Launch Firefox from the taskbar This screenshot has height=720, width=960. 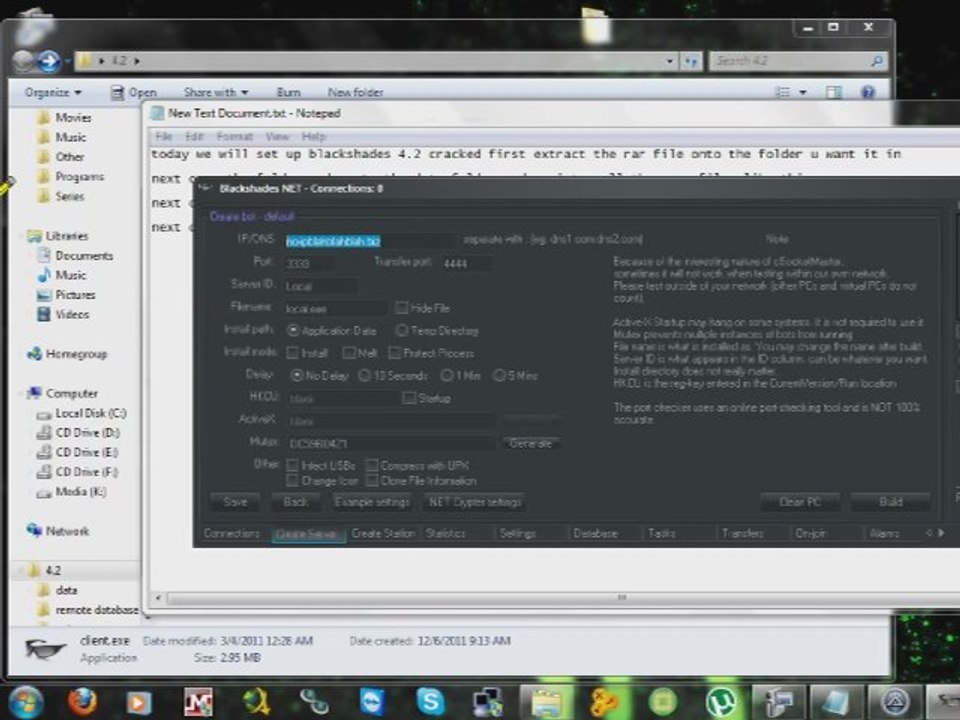(x=82, y=702)
